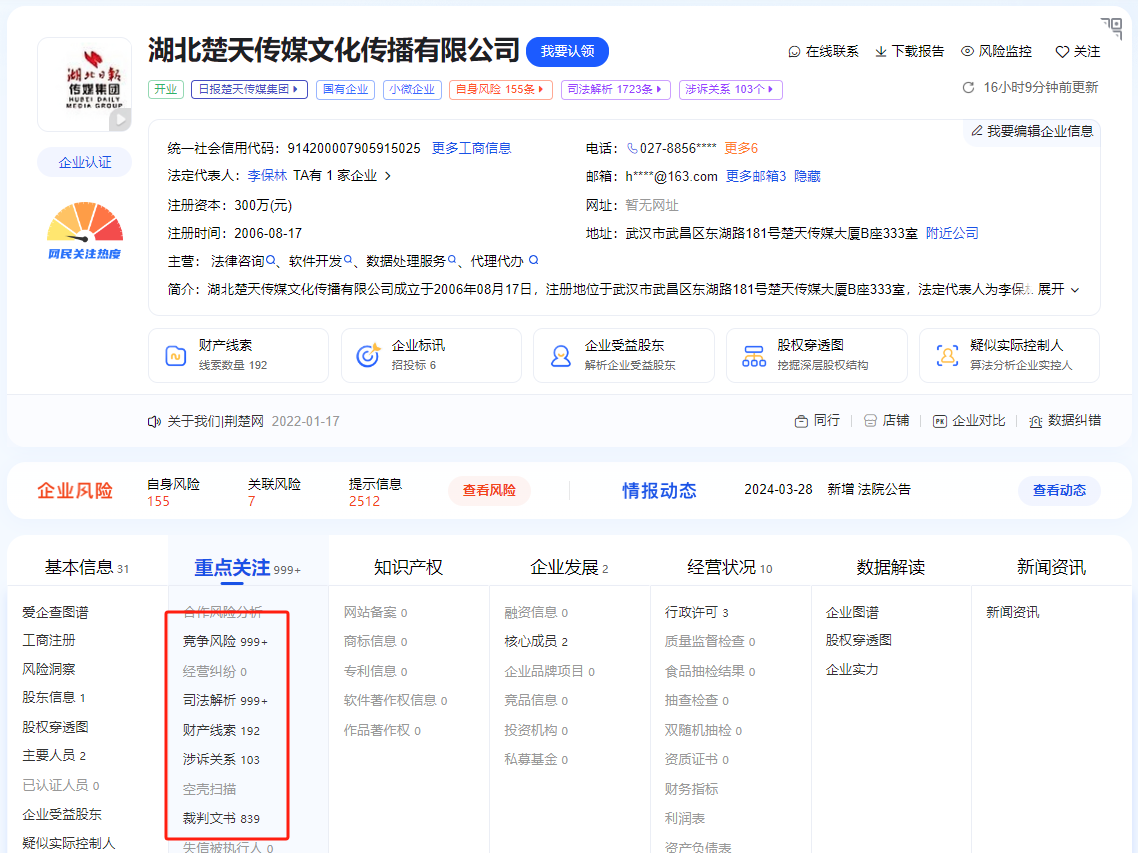Open 更多工商信息 link
1138x853 pixels.
471,148
